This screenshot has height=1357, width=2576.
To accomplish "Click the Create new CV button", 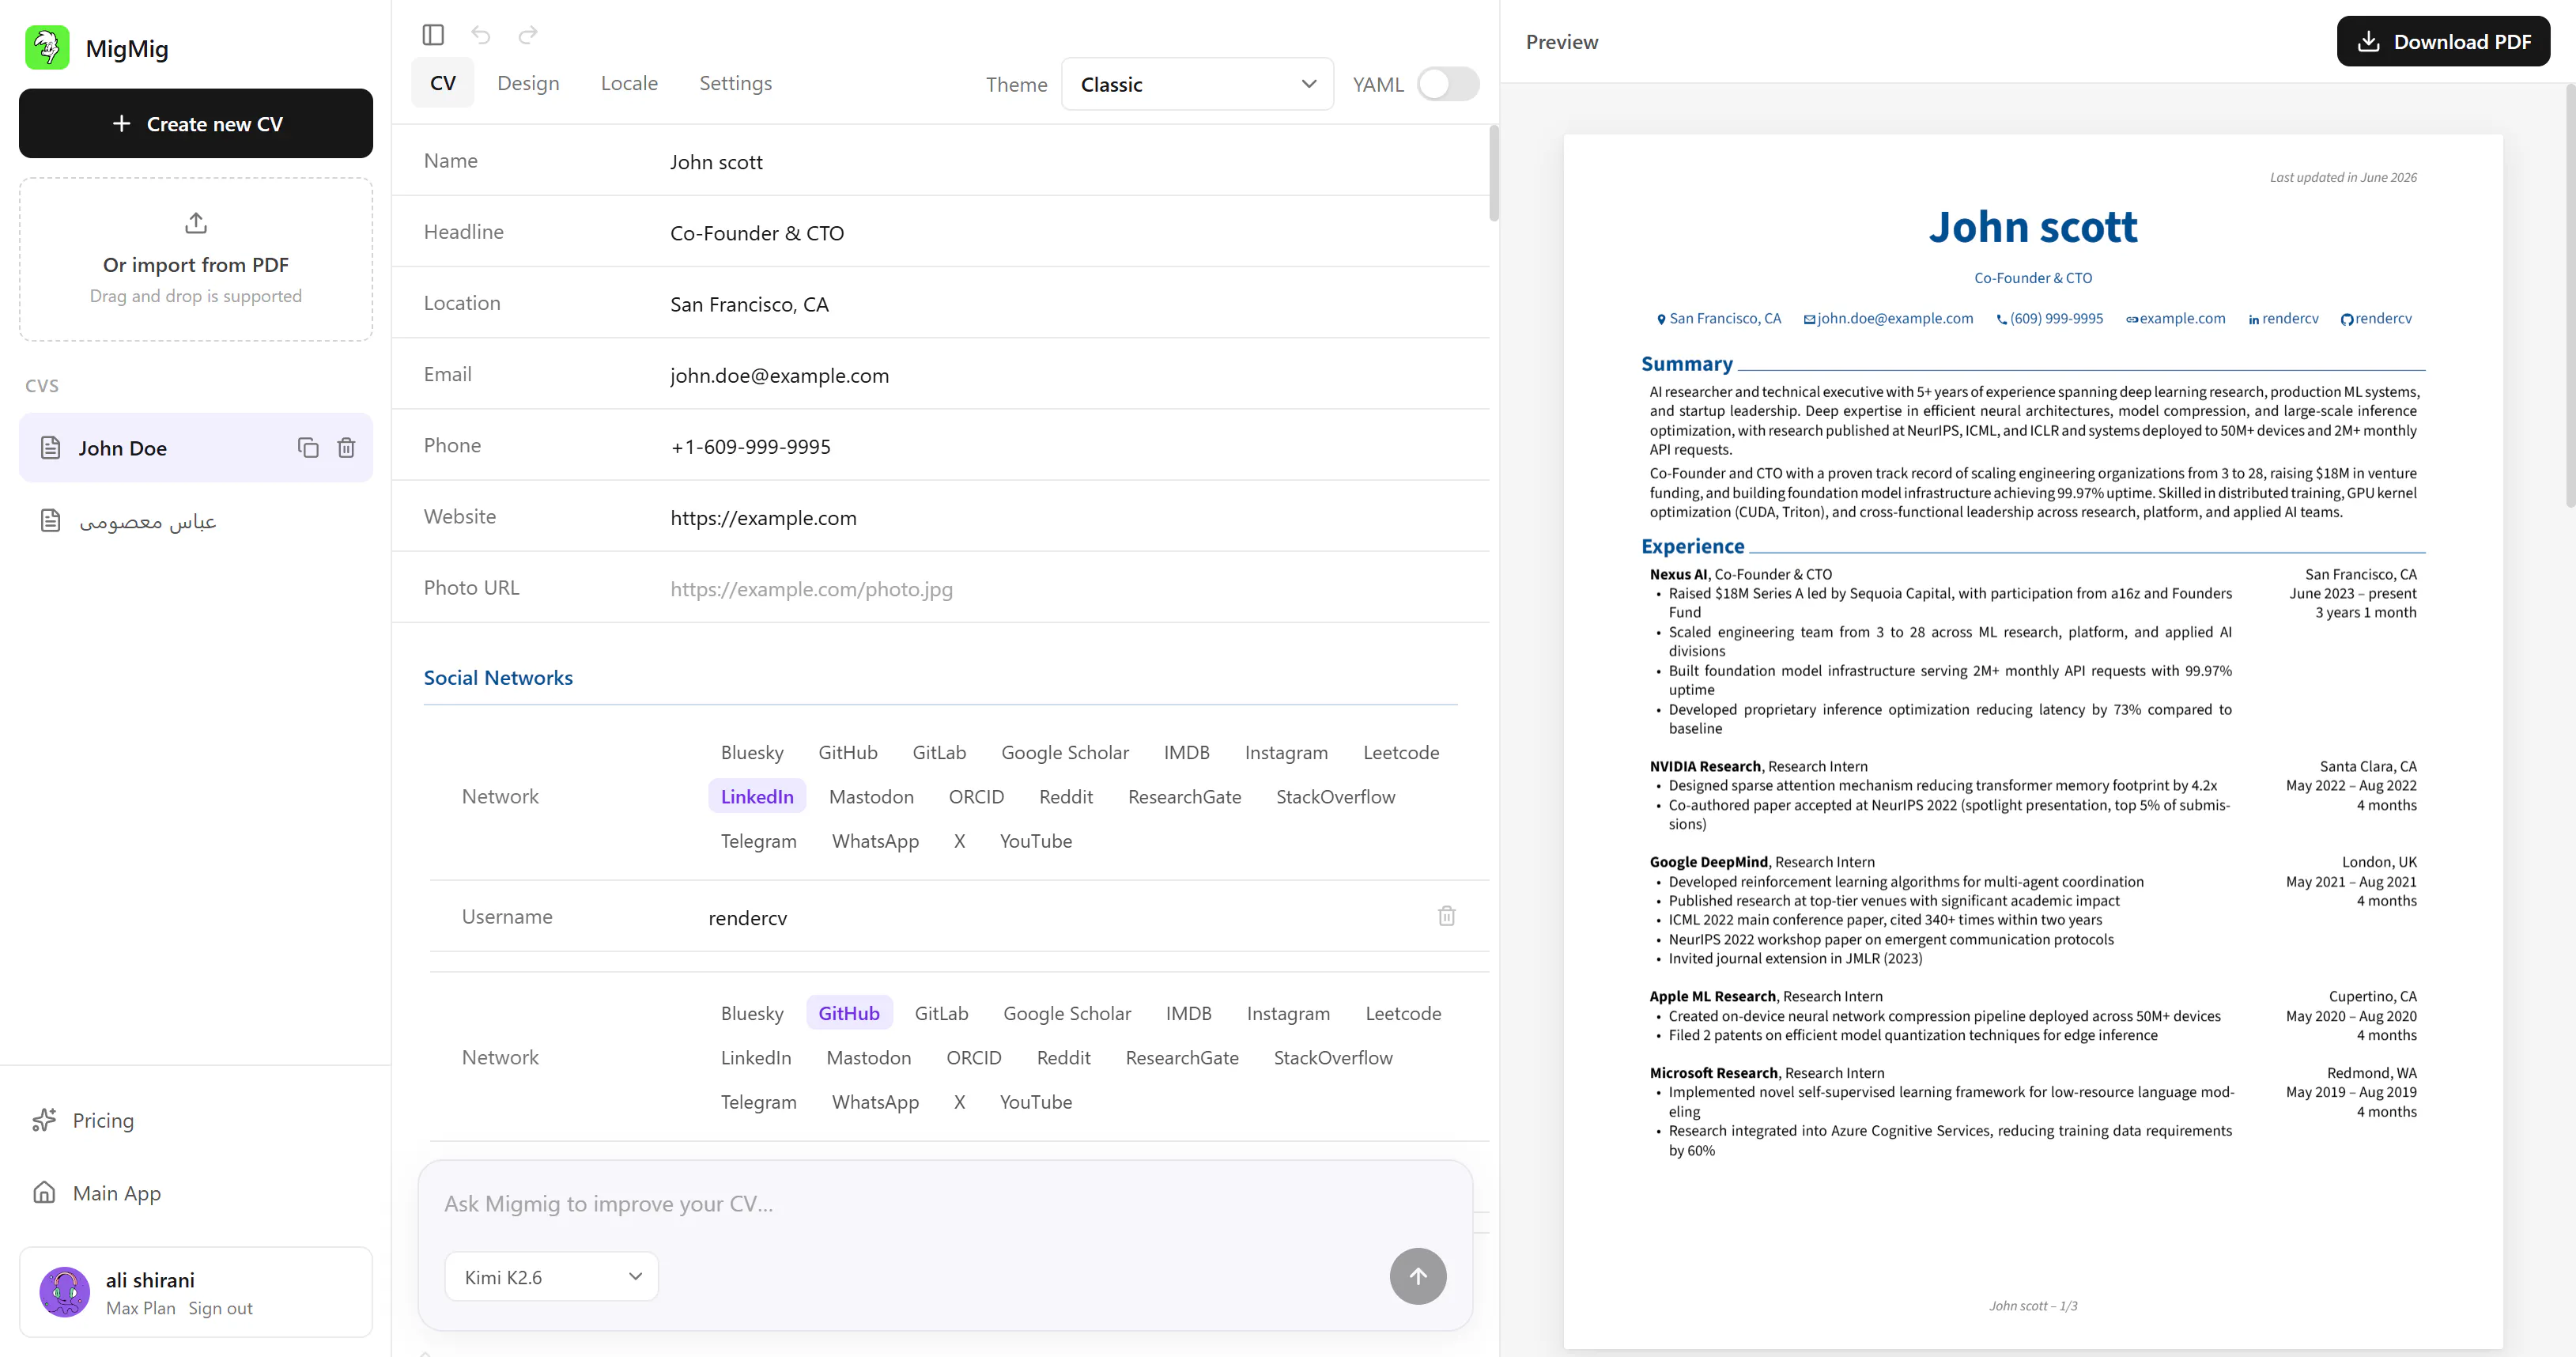I will click(196, 123).
